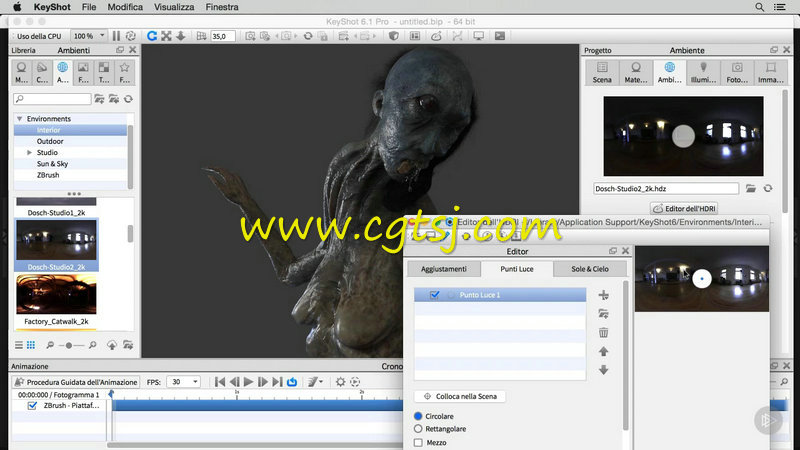This screenshot has height=450, width=800.
Task: Select the Circolare radio button
Action: click(418, 416)
